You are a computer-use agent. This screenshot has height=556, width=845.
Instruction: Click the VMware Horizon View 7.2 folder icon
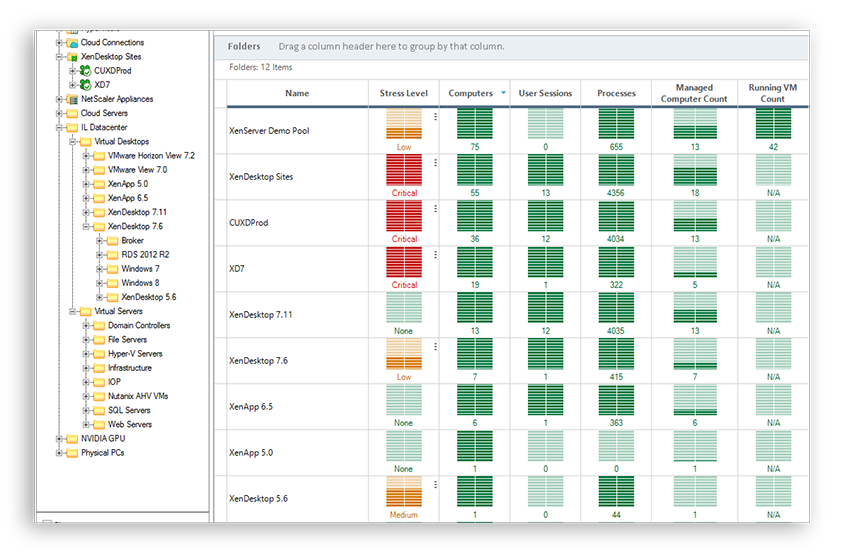point(99,156)
